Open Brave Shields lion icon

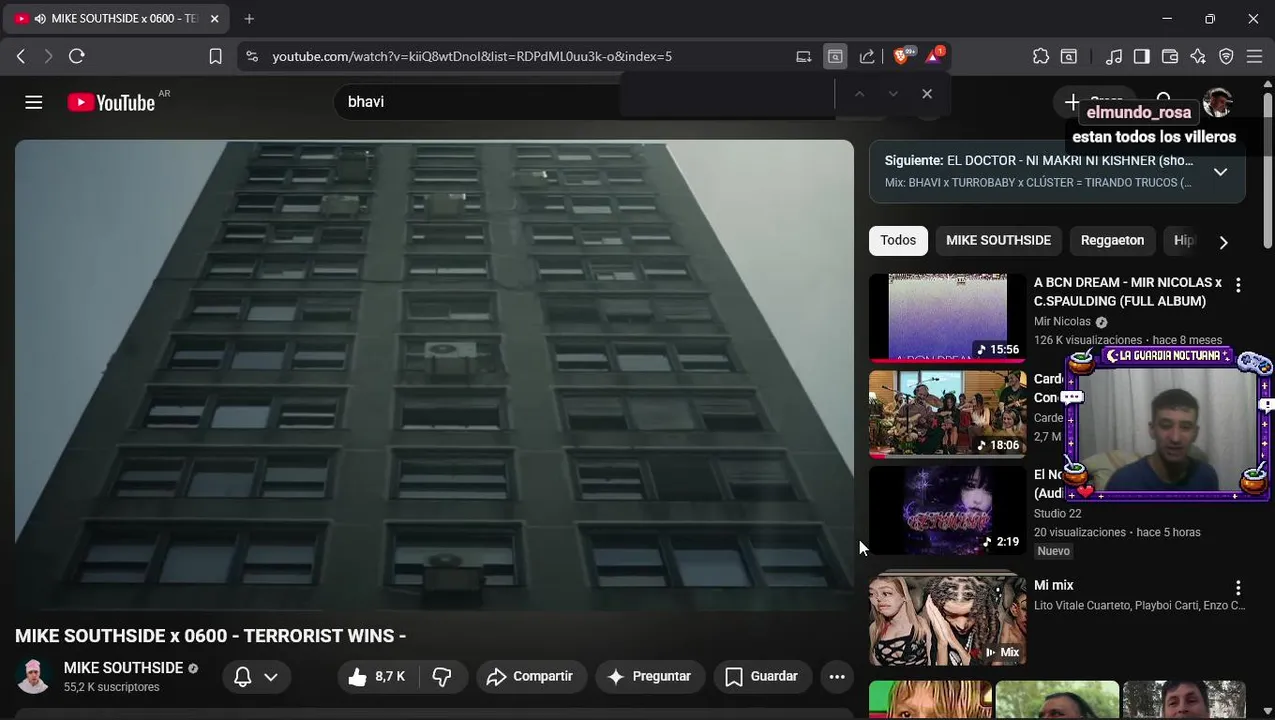902,57
